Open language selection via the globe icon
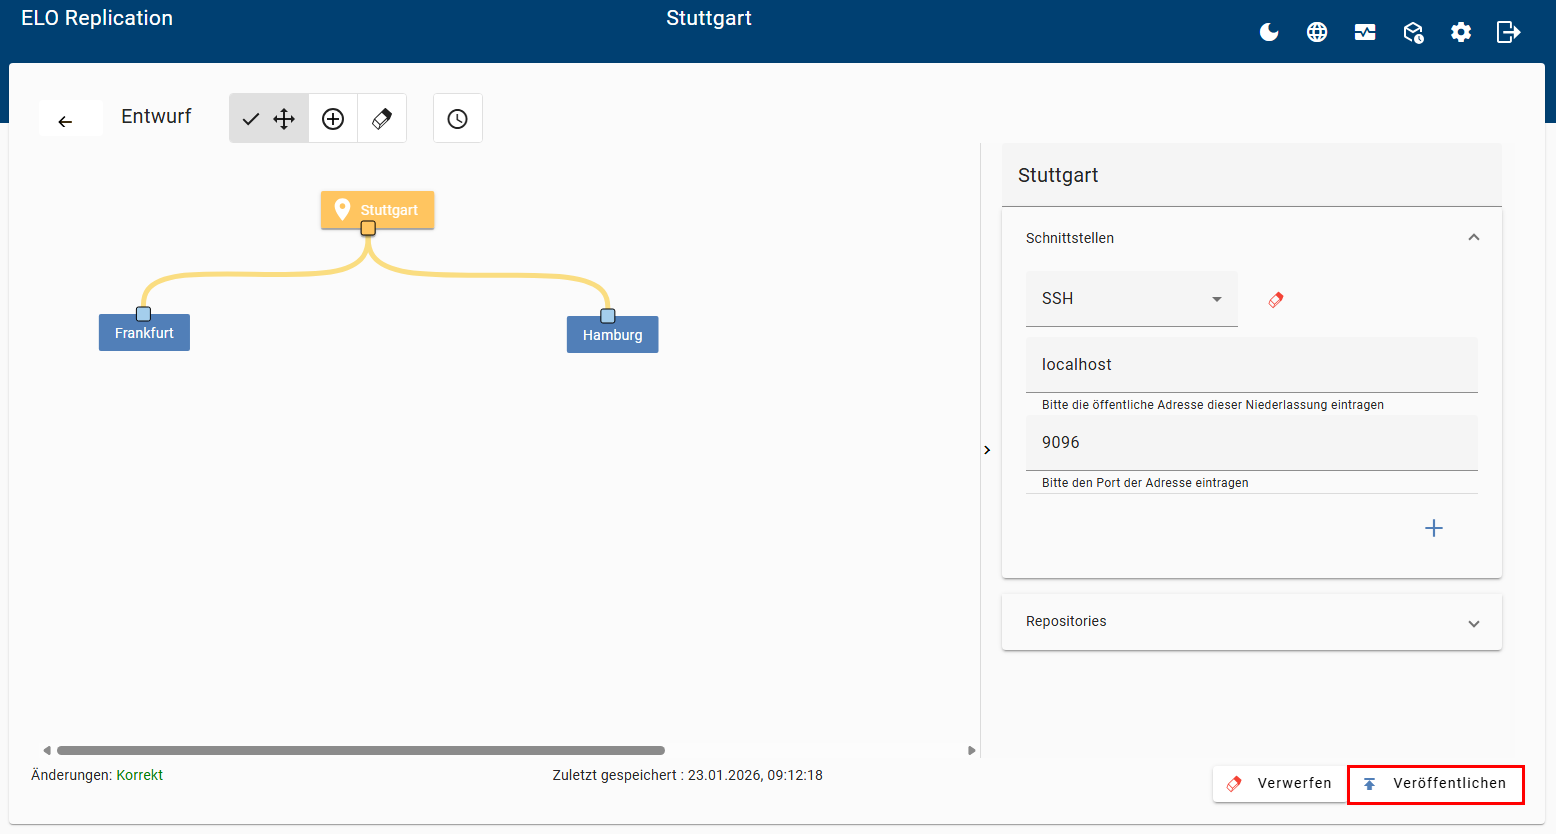Image resolution: width=1556 pixels, height=834 pixels. tap(1317, 32)
